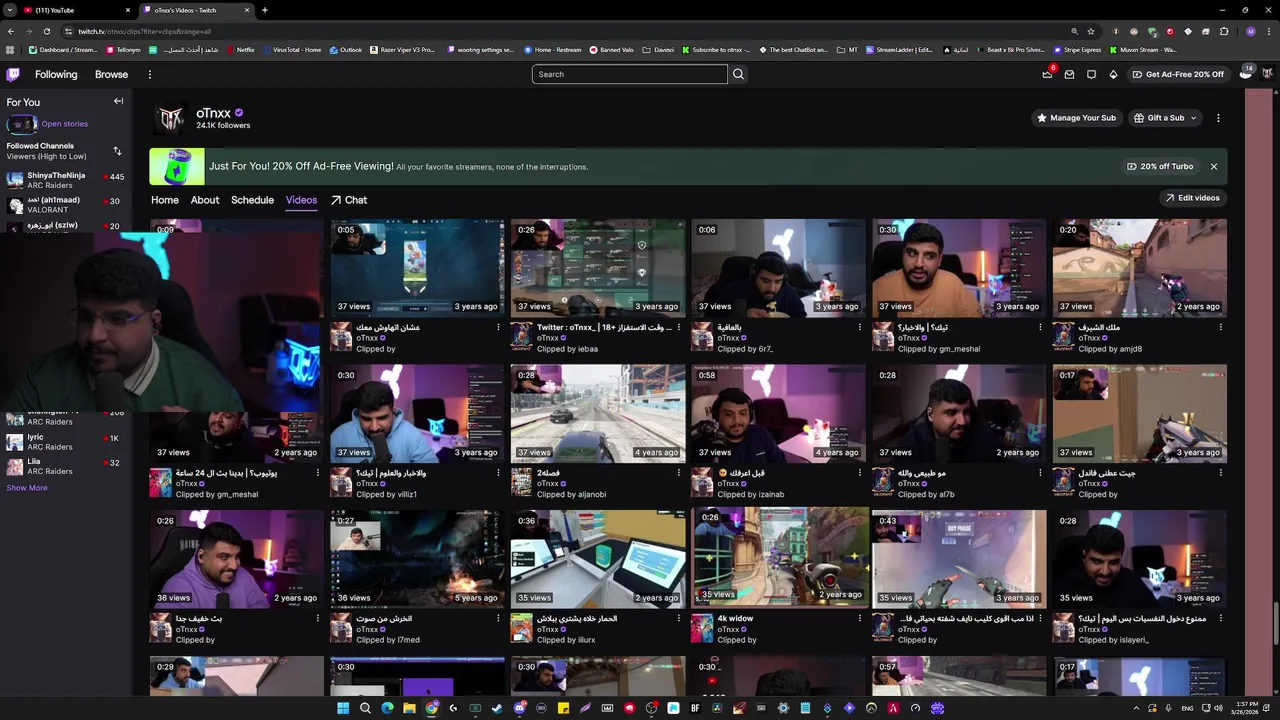Open the whispers chat bubble icon

1091,74
